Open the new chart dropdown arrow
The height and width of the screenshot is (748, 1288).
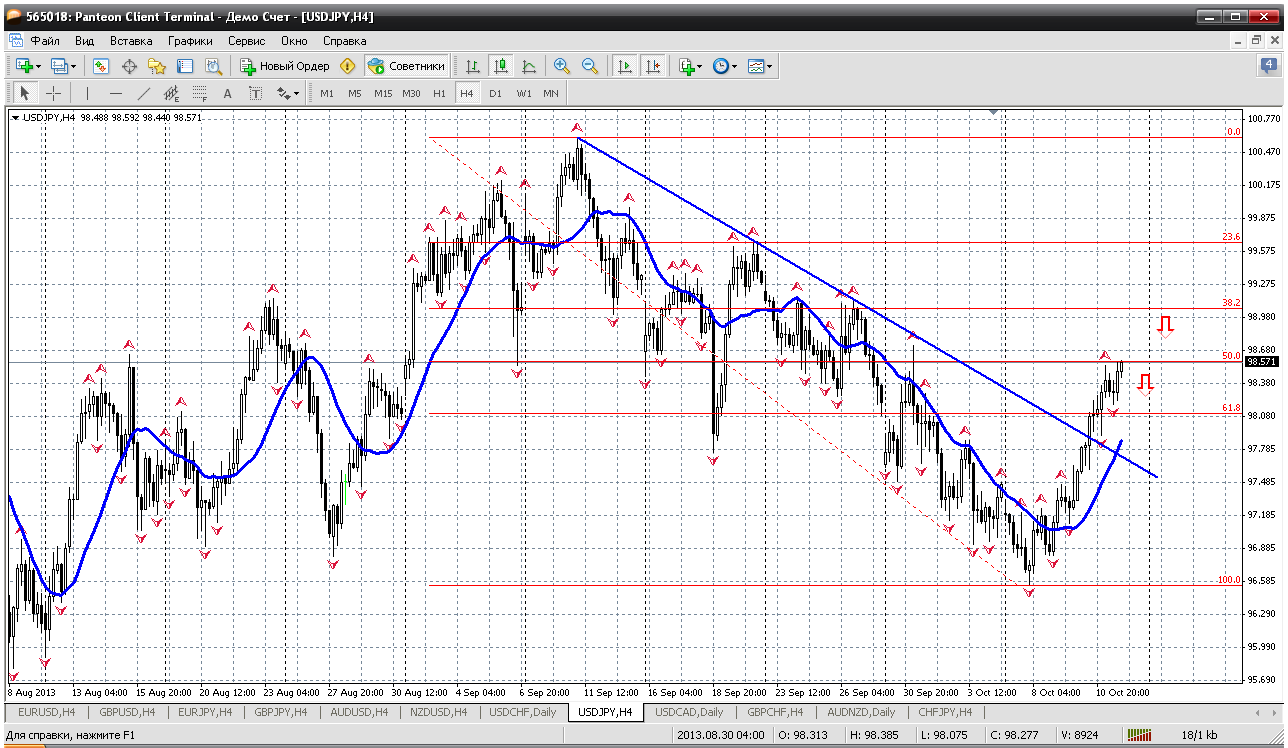click(38, 66)
